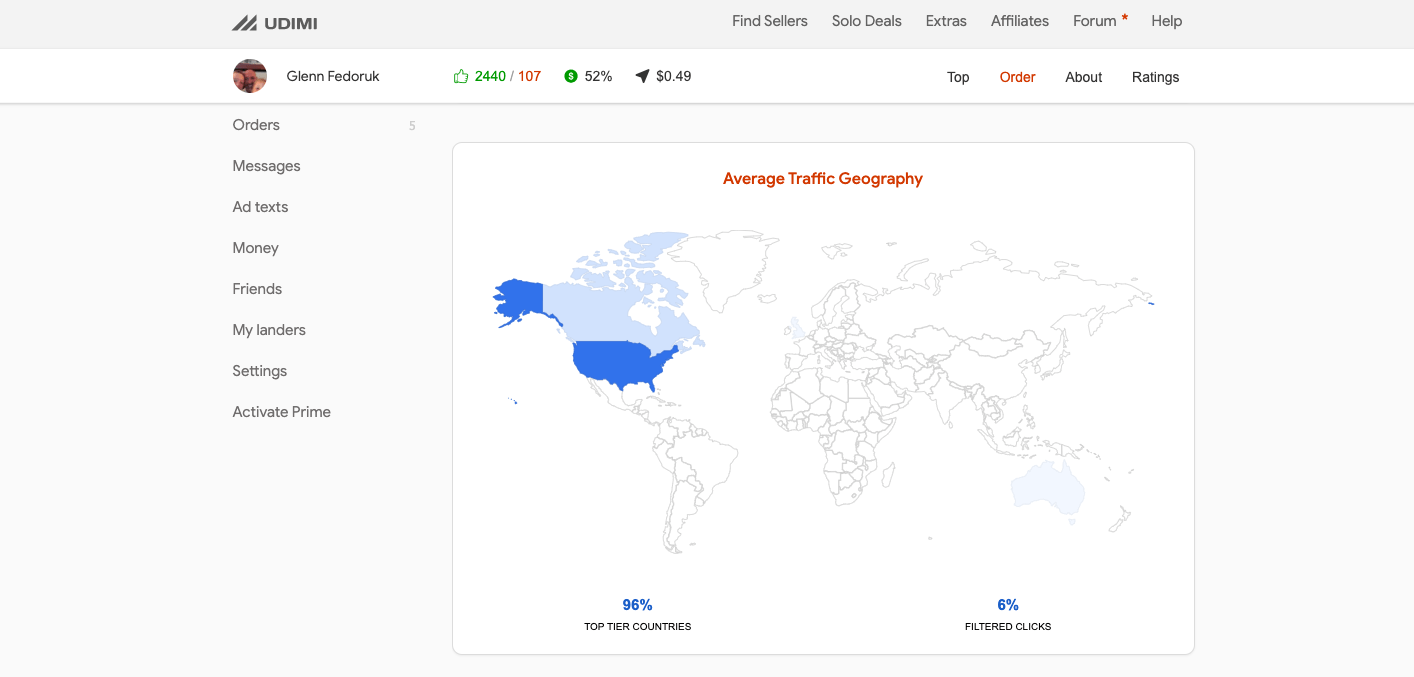
Task: Click the Udimi logo icon
Action: coord(244,23)
